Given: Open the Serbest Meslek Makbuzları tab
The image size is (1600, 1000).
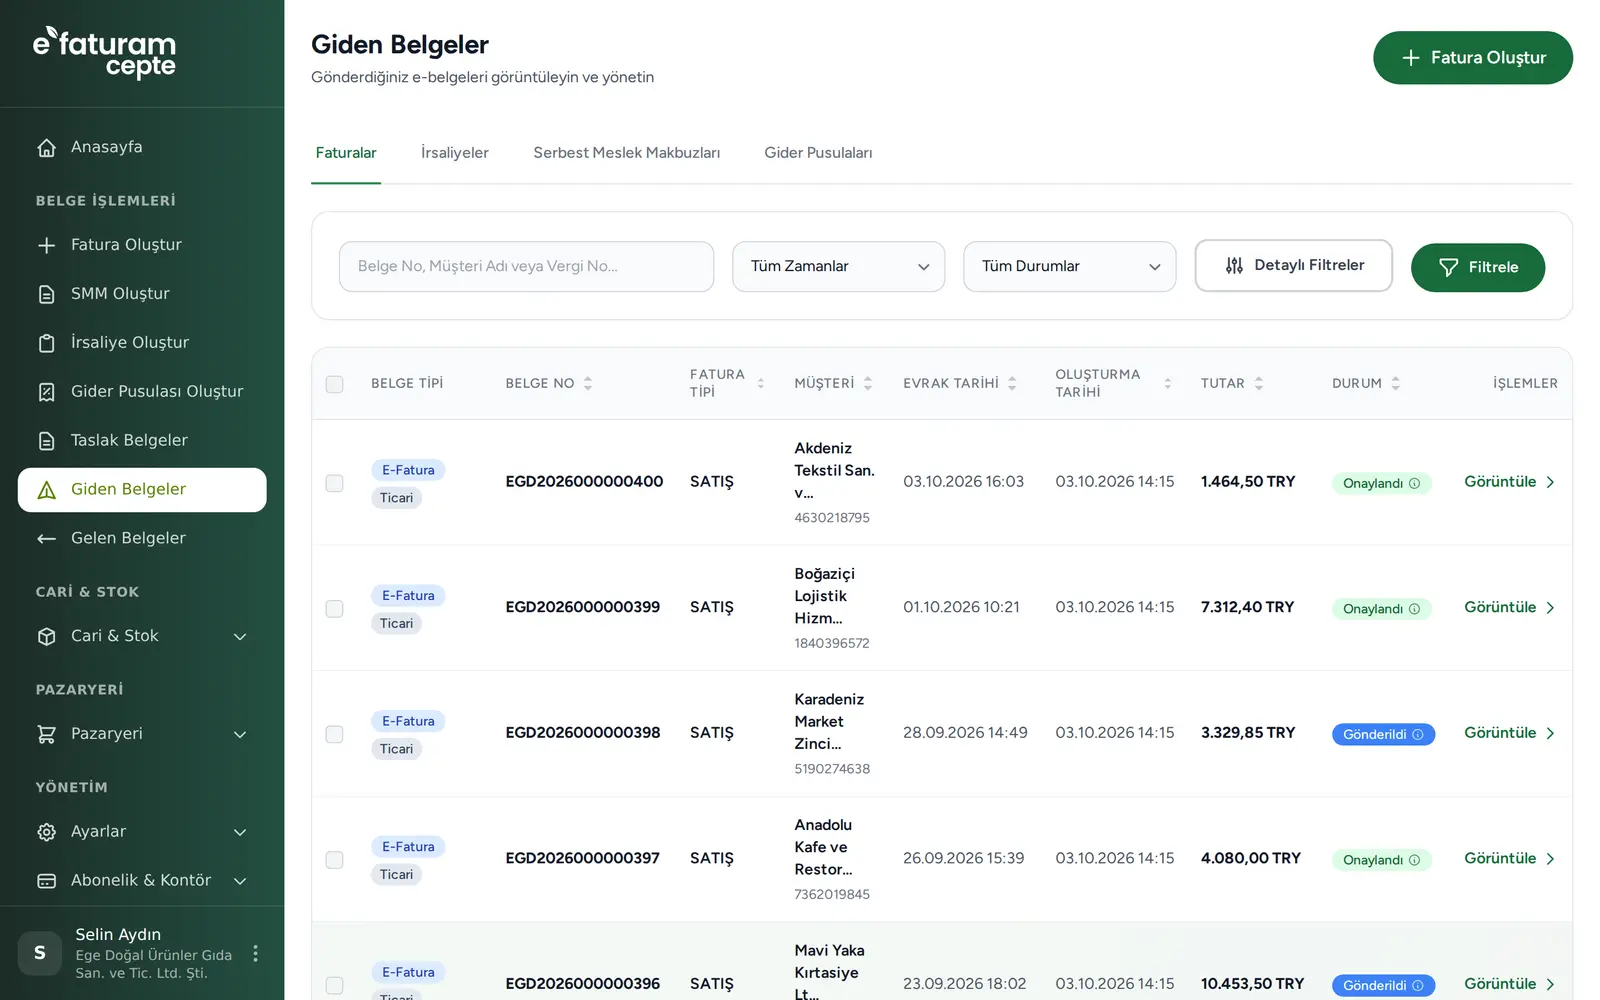Looking at the screenshot, I should pos(627,153).
